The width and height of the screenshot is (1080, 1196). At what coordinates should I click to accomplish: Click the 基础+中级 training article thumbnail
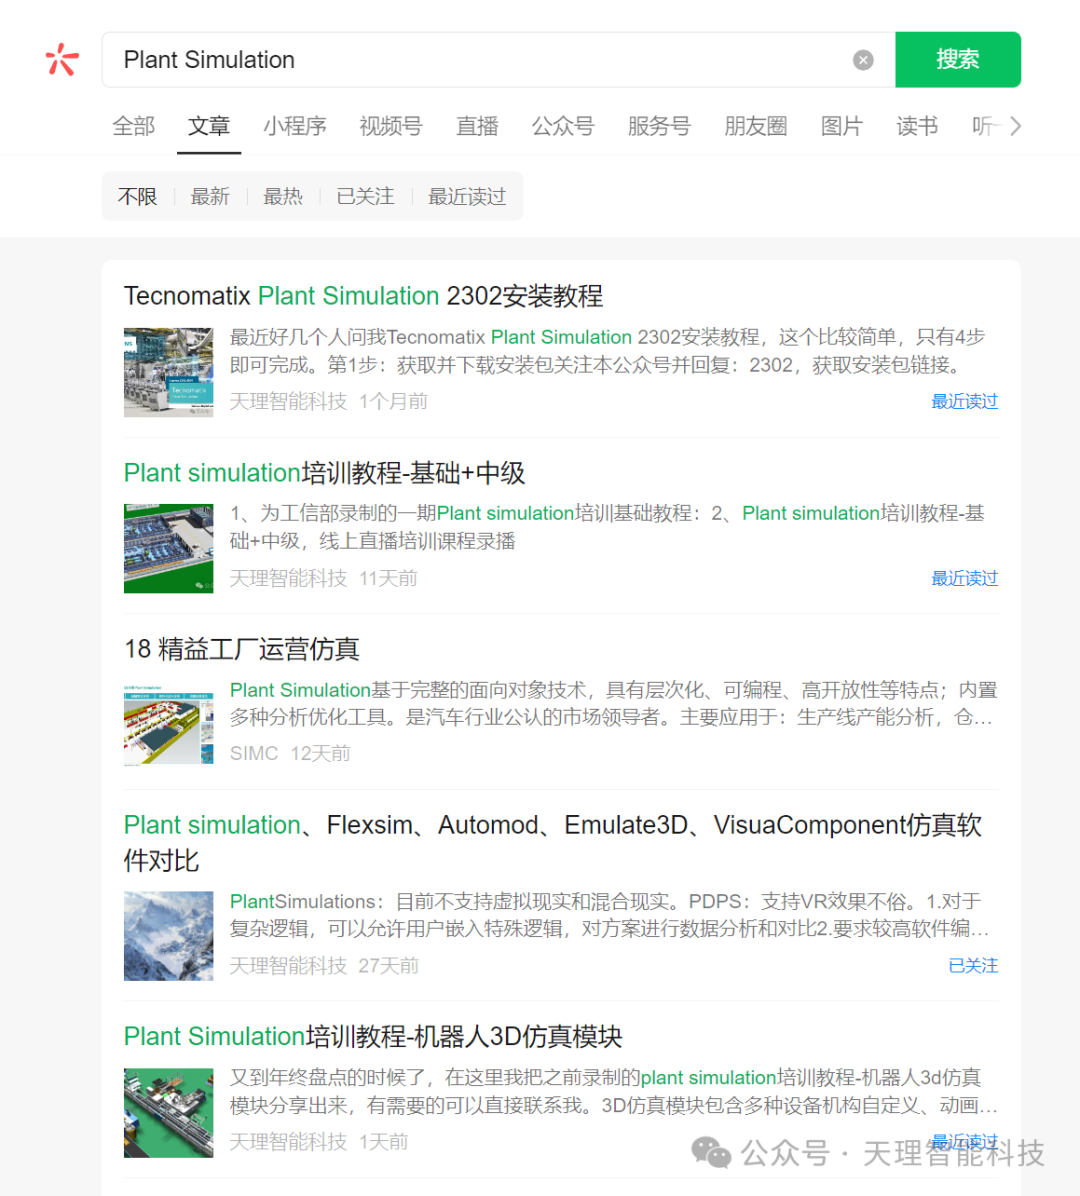point(169,548)
